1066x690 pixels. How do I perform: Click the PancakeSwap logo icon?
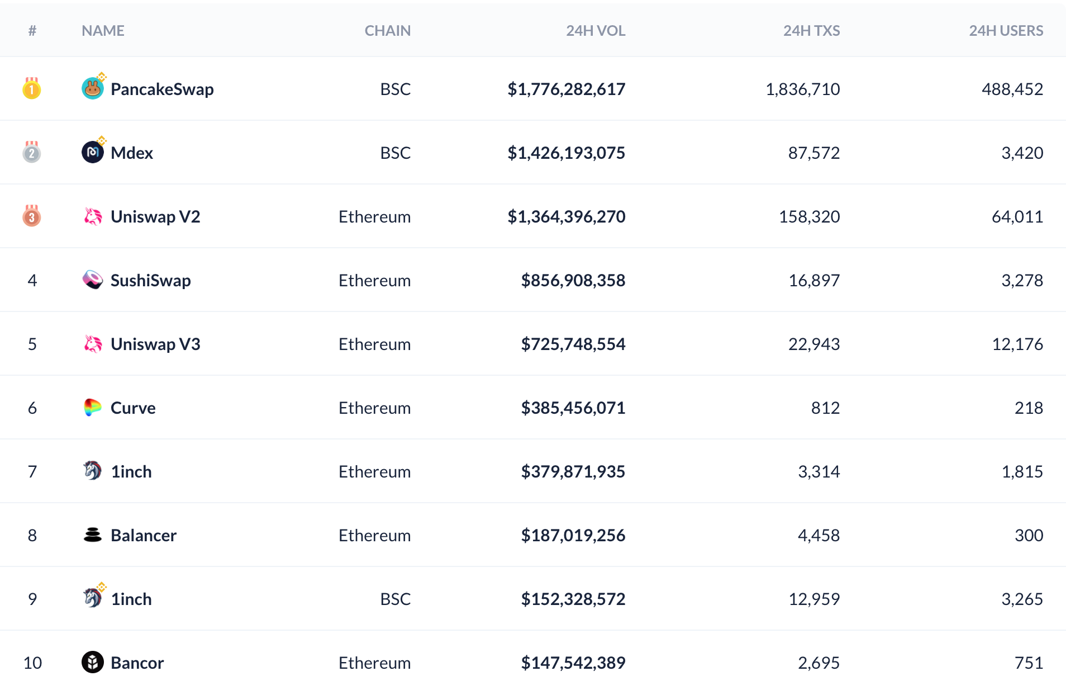92,89
